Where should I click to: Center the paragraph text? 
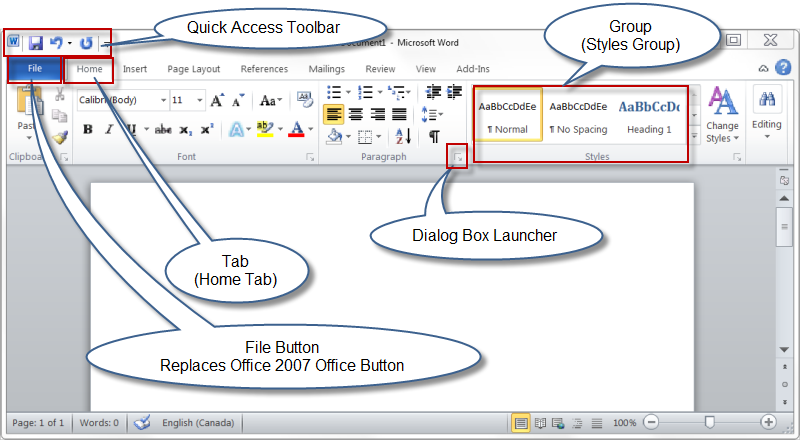(x=356, y=114)
